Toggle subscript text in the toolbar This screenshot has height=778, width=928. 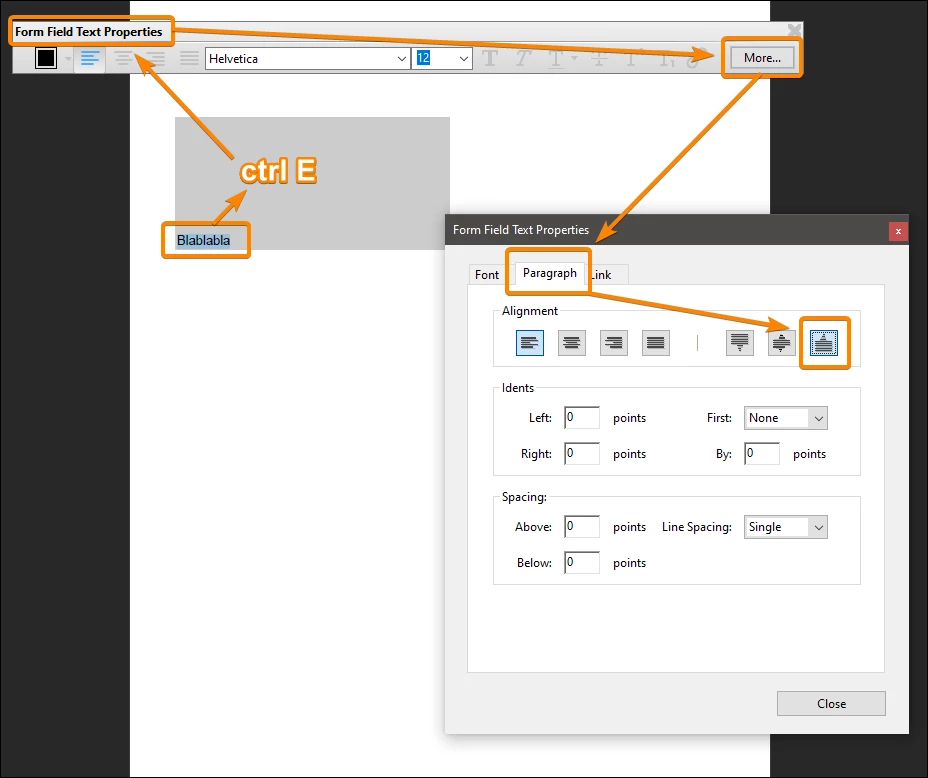coord(666,59)
